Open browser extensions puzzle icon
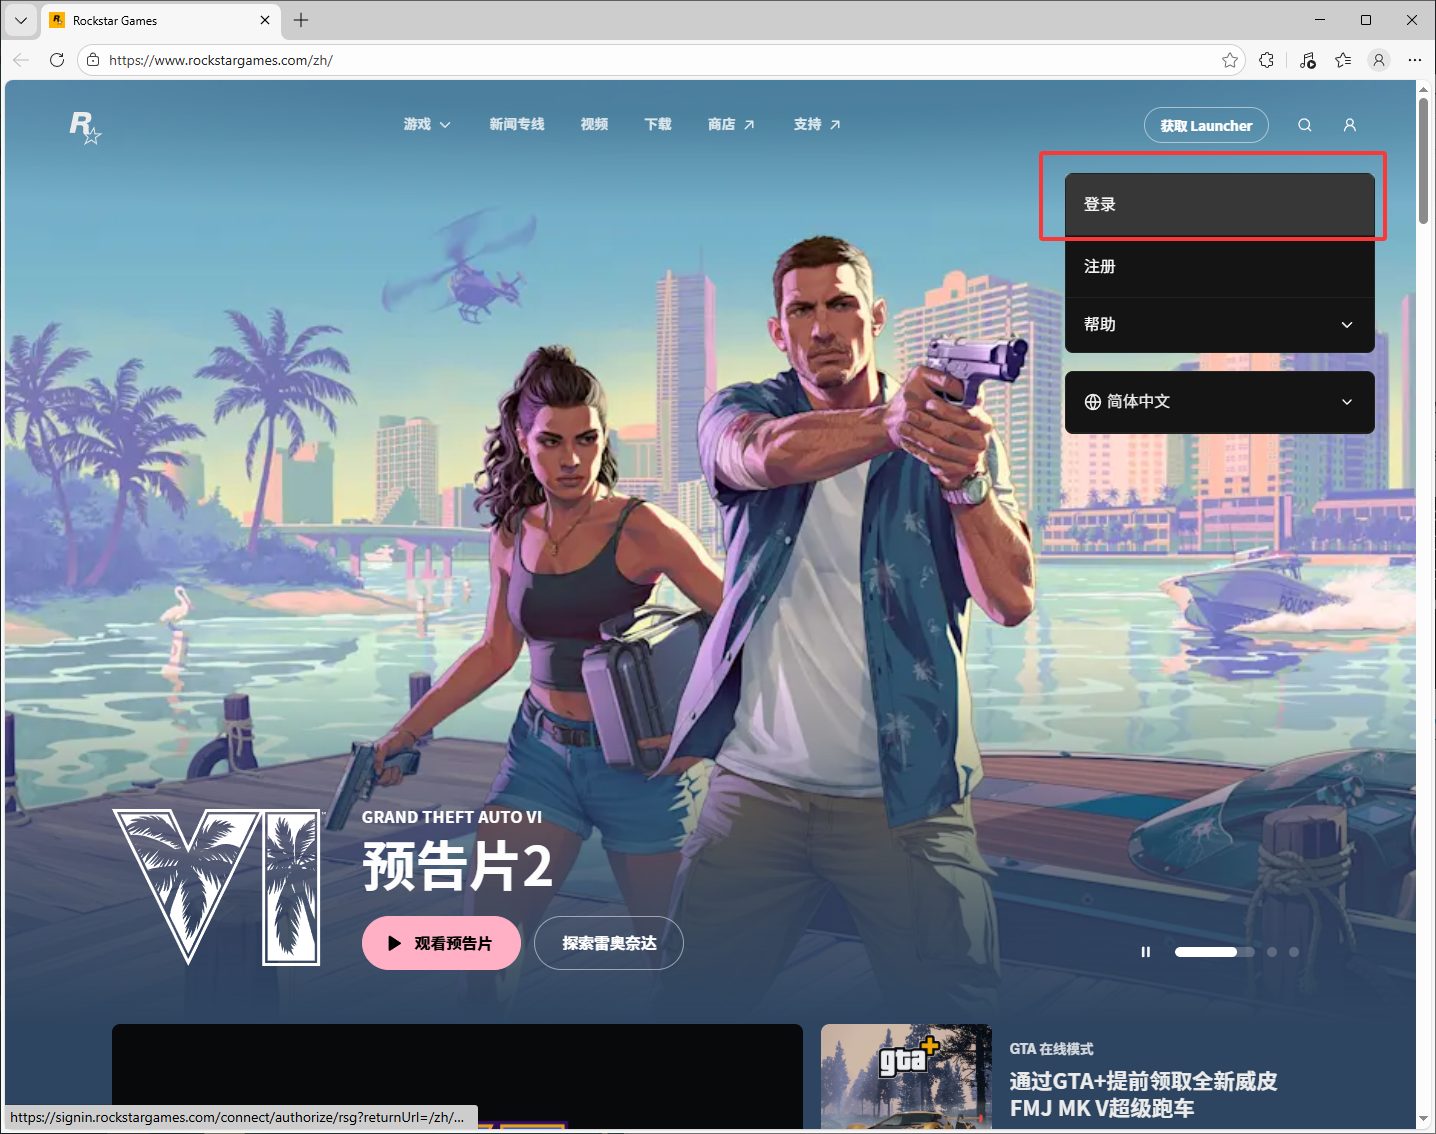This screenshot has height=1134, width=1436. [1266, 60]
